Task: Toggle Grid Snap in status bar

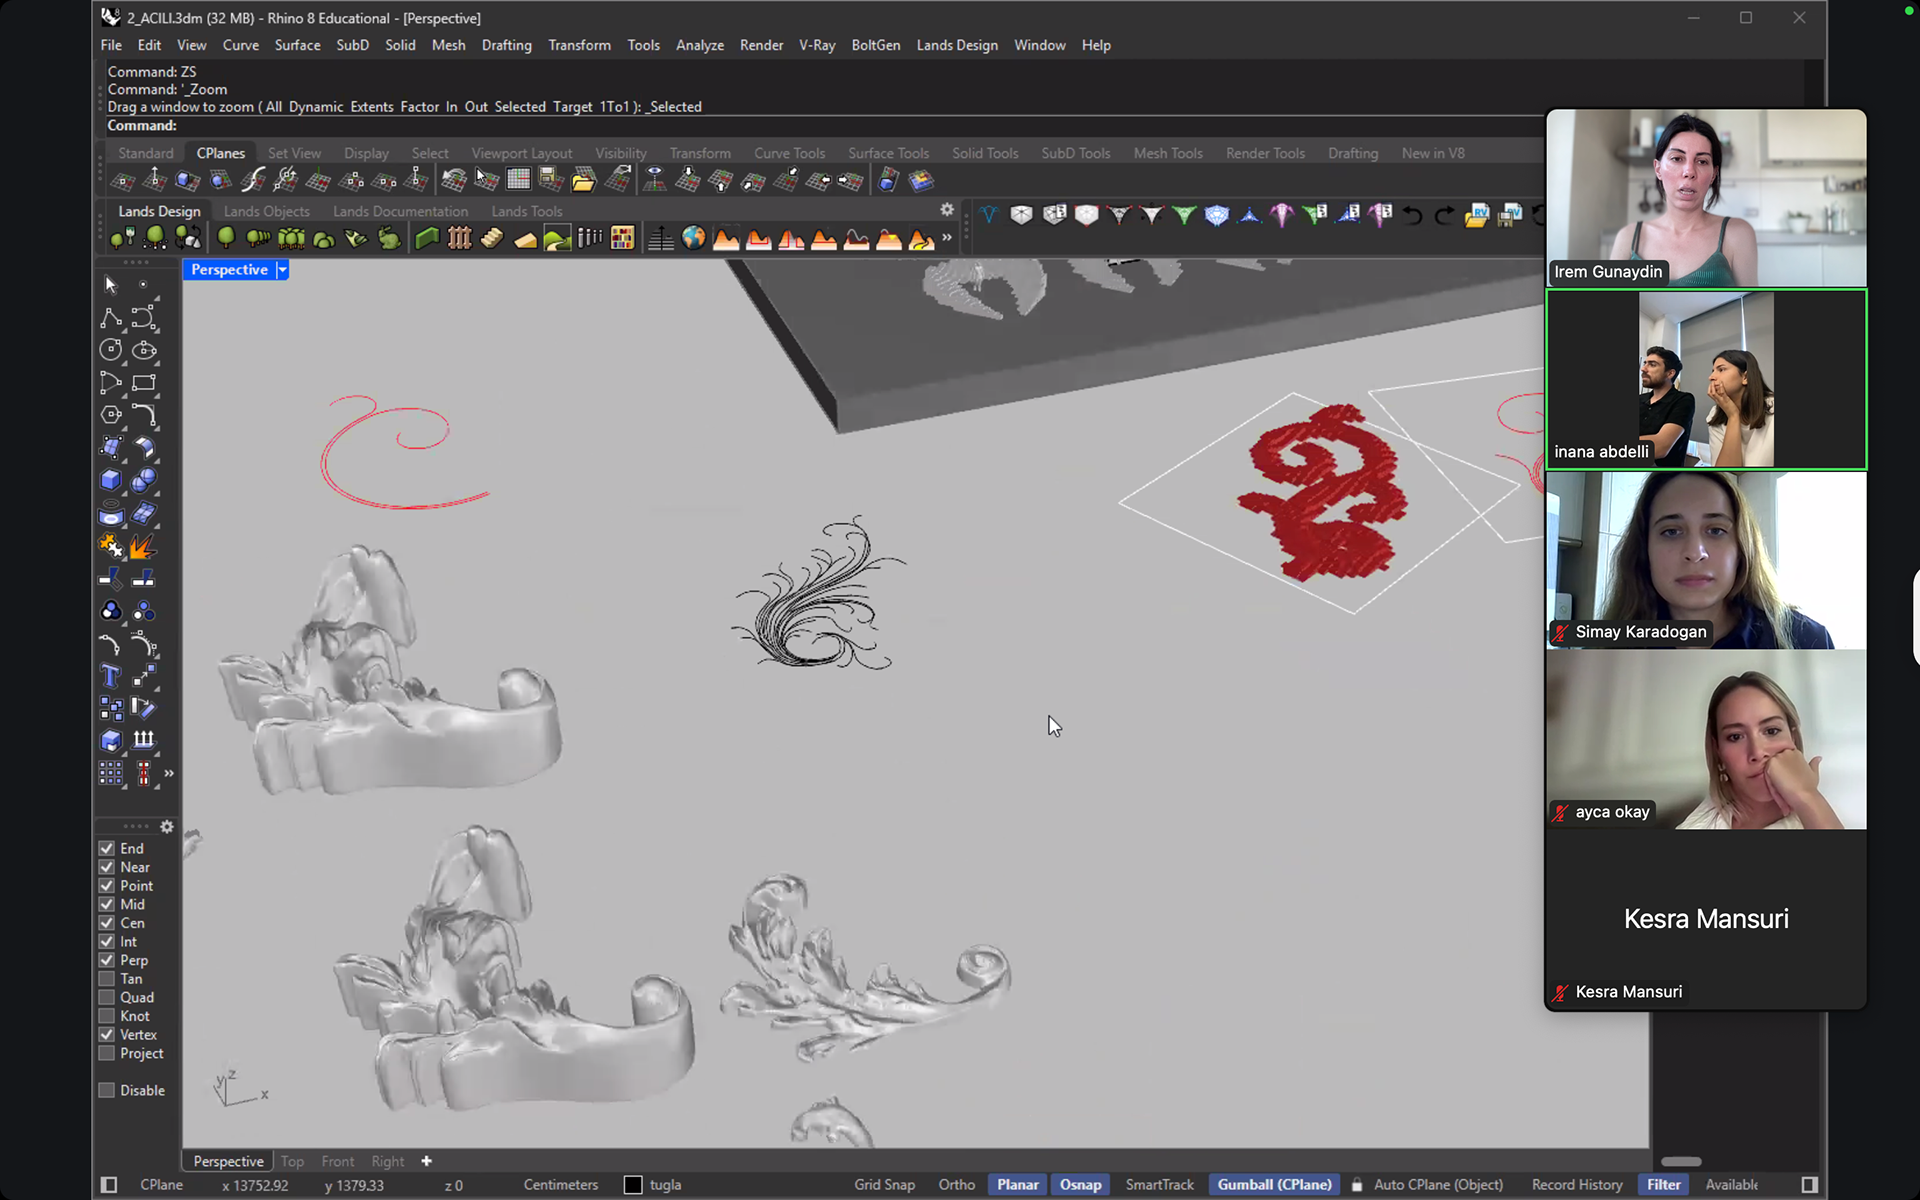Action: point(884,1185)
